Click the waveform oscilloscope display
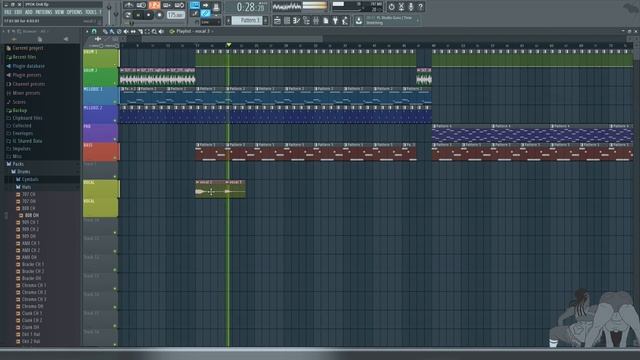Image resolution: width=640 pixels, height=360 pixels. (x=287, y=7)
